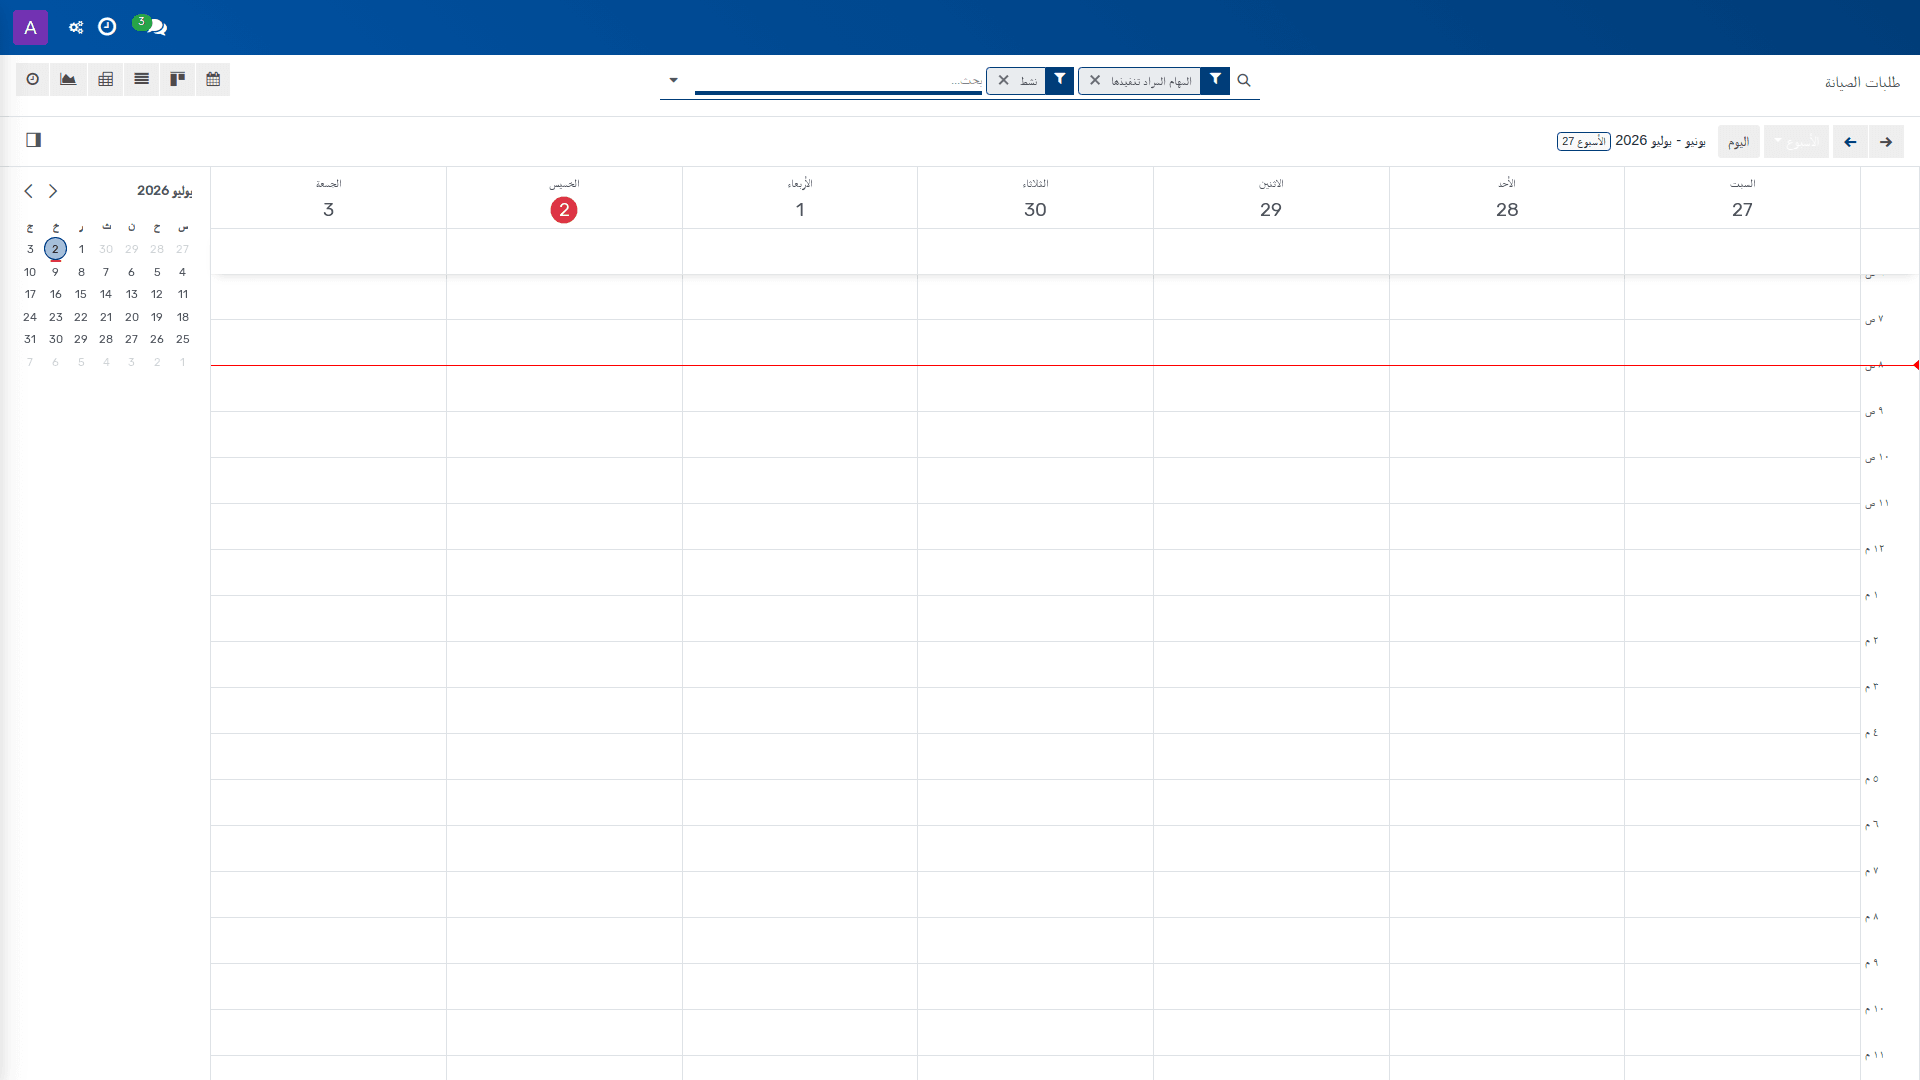This screenshot has width=1920, height=1080.
Task: Click the Monday 29 day header
Action: 1271,199
